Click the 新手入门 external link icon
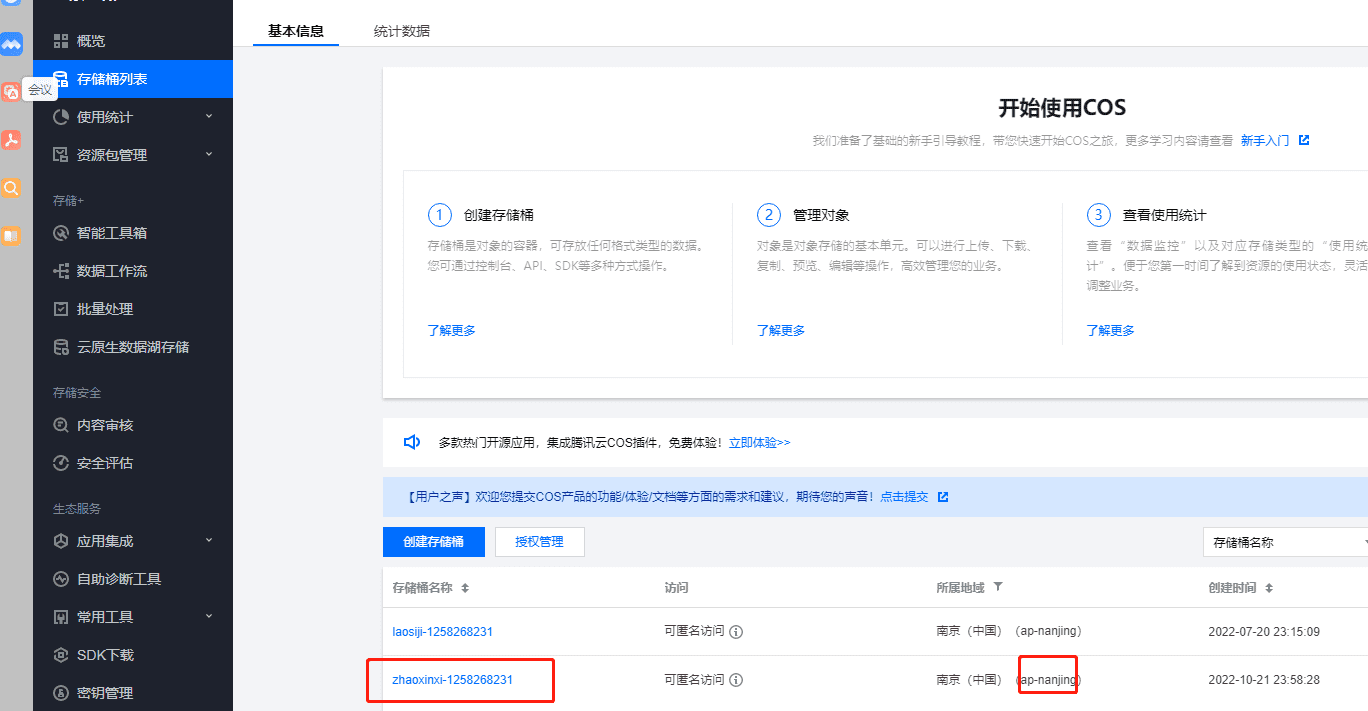1368x711 pixels. coord(1304,141)
